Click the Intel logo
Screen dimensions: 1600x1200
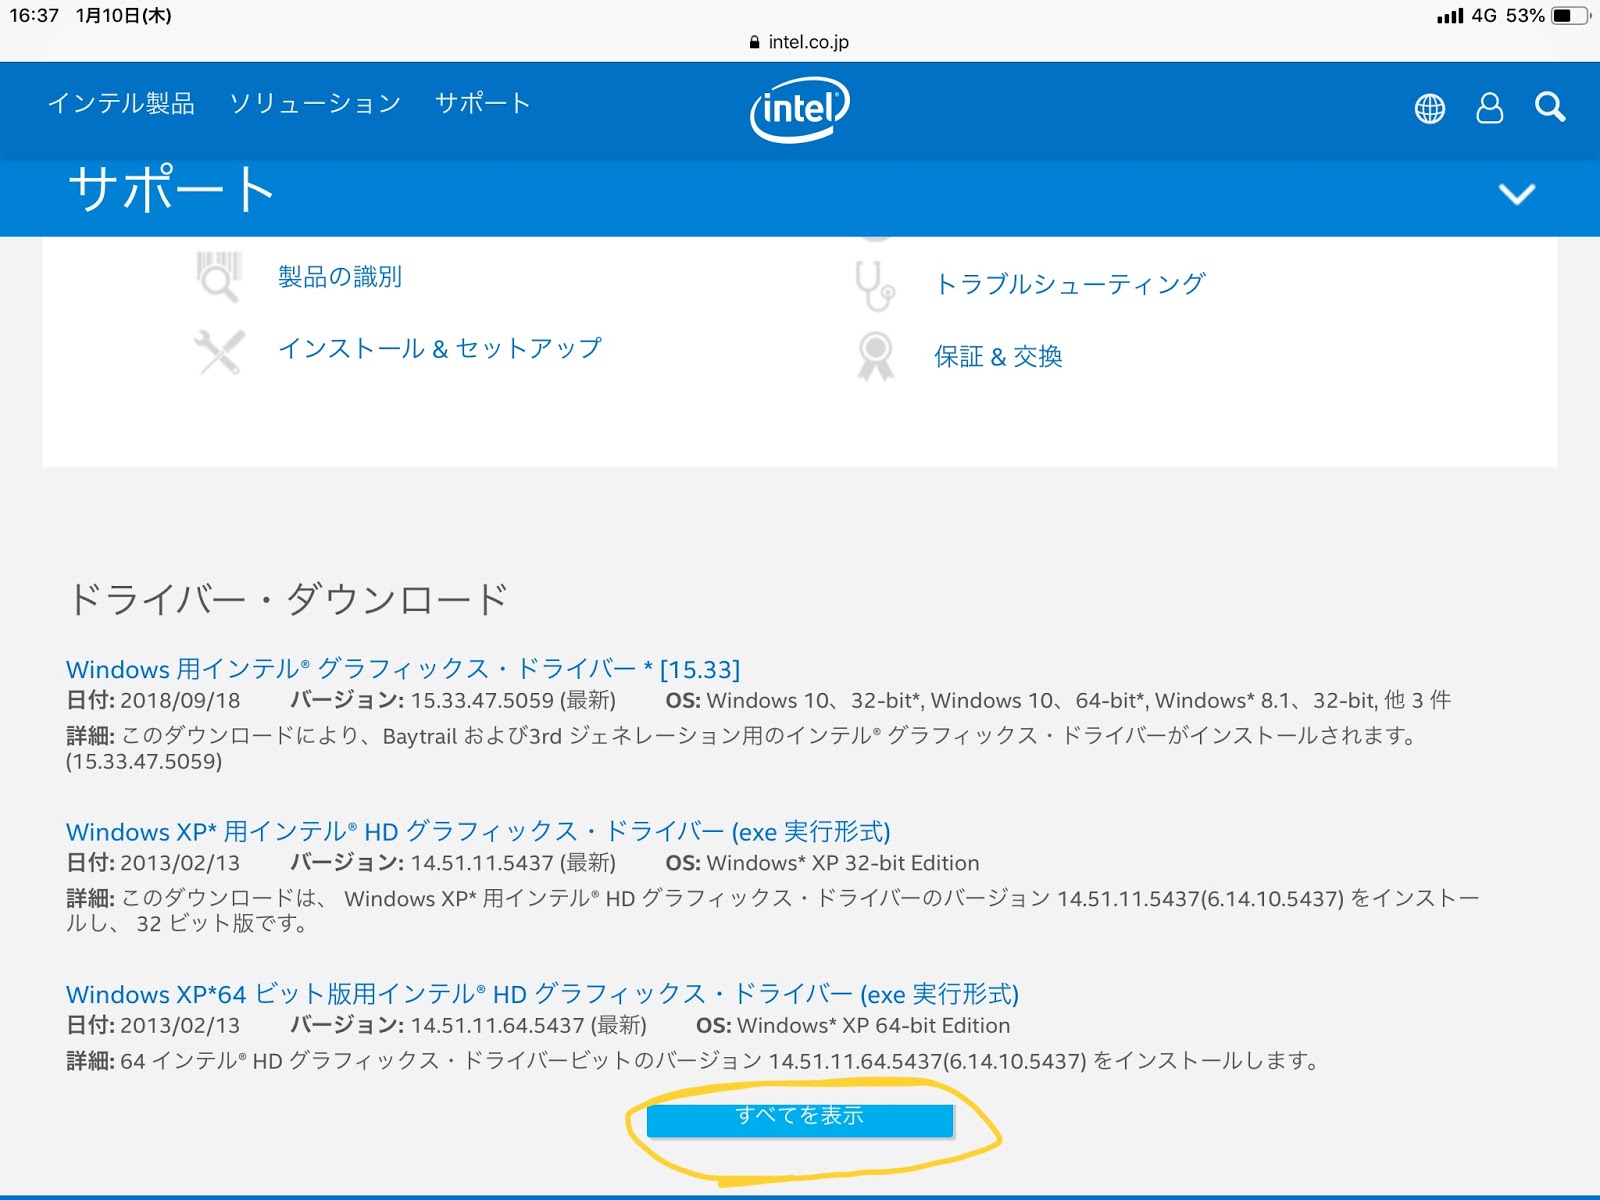click(x=800, y=109)
